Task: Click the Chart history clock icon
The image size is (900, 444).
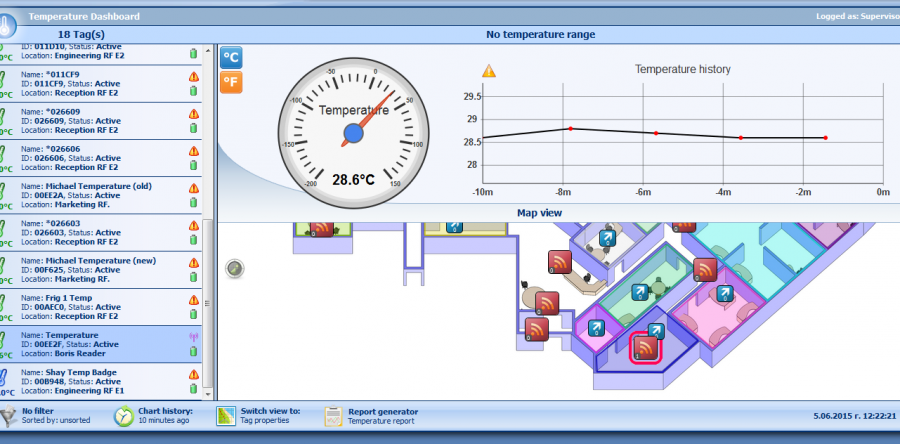Action: (123, 416)
